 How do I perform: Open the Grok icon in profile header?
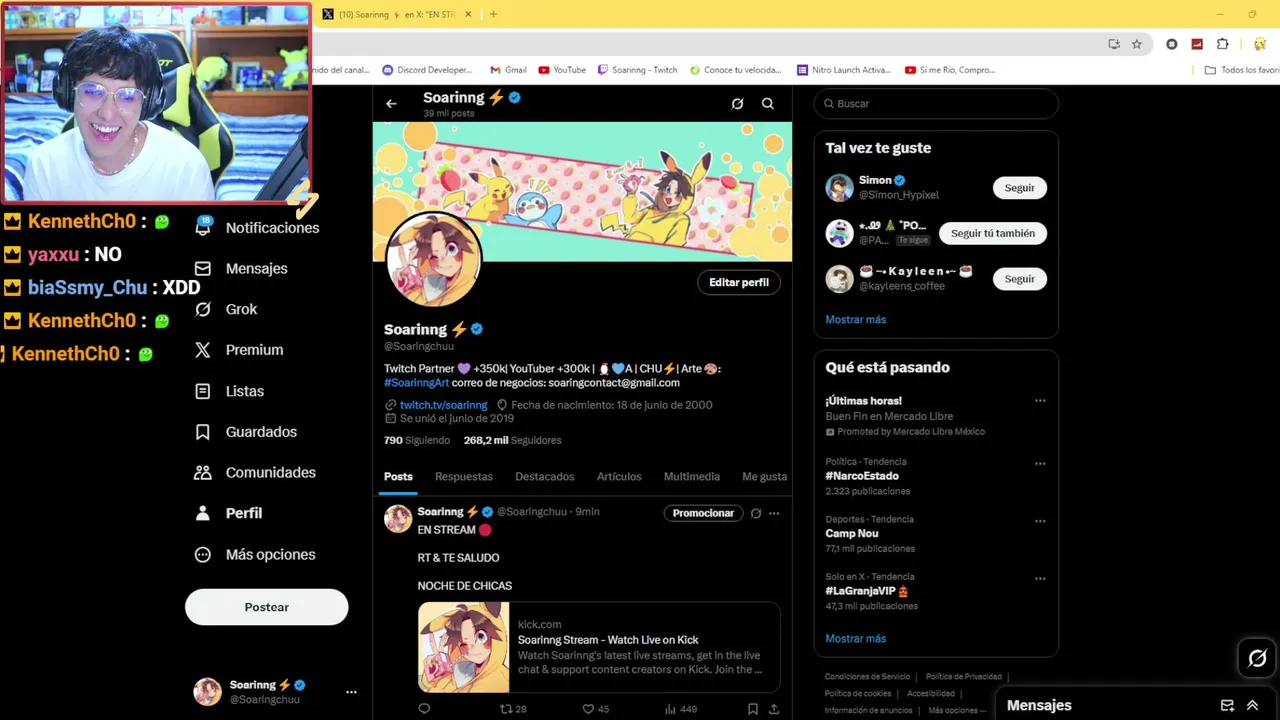[x=737, y=103]
